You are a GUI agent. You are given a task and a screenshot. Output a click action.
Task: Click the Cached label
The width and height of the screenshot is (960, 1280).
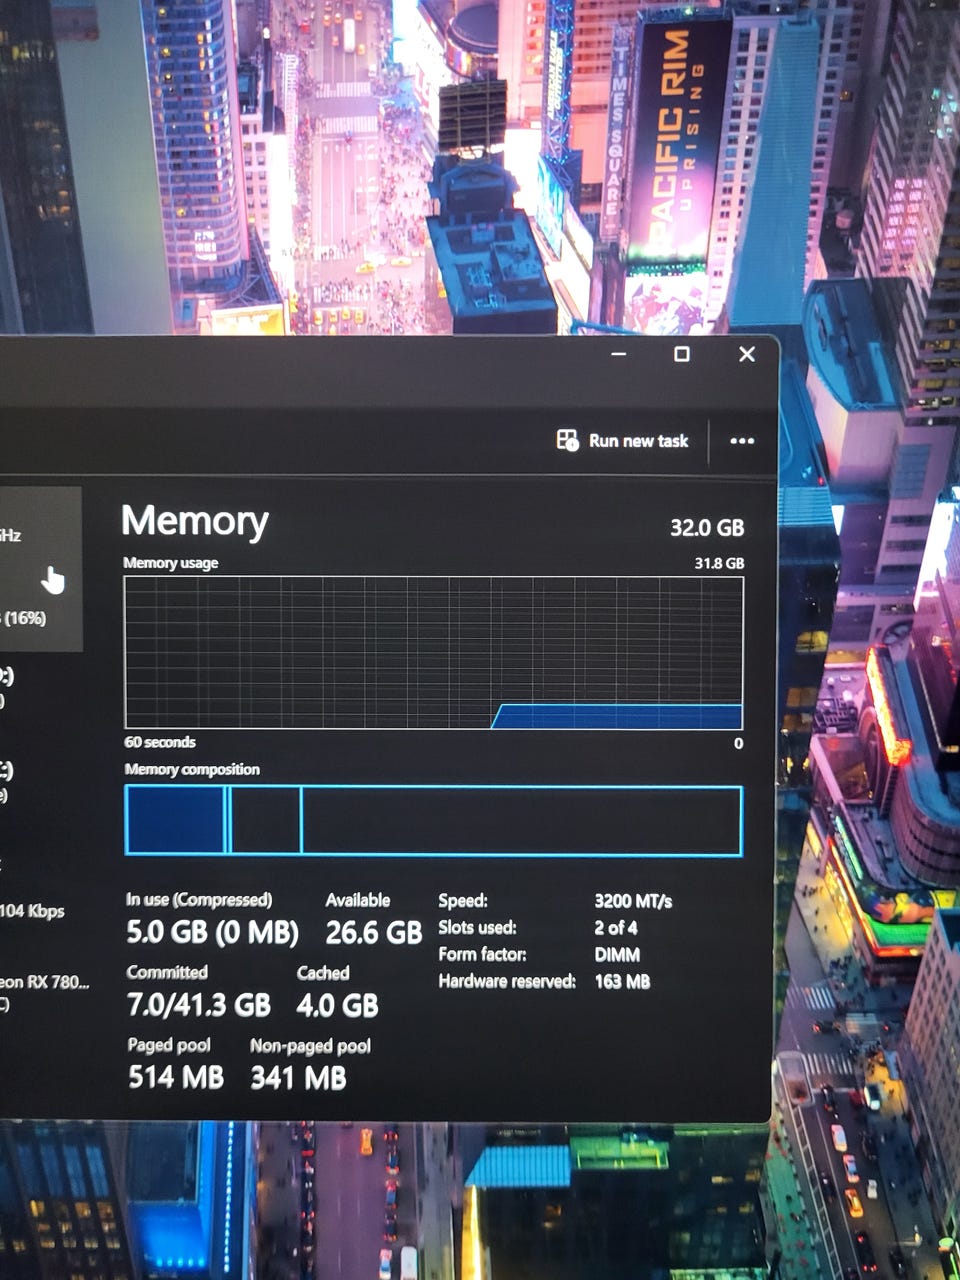click(x=323, y=973)
